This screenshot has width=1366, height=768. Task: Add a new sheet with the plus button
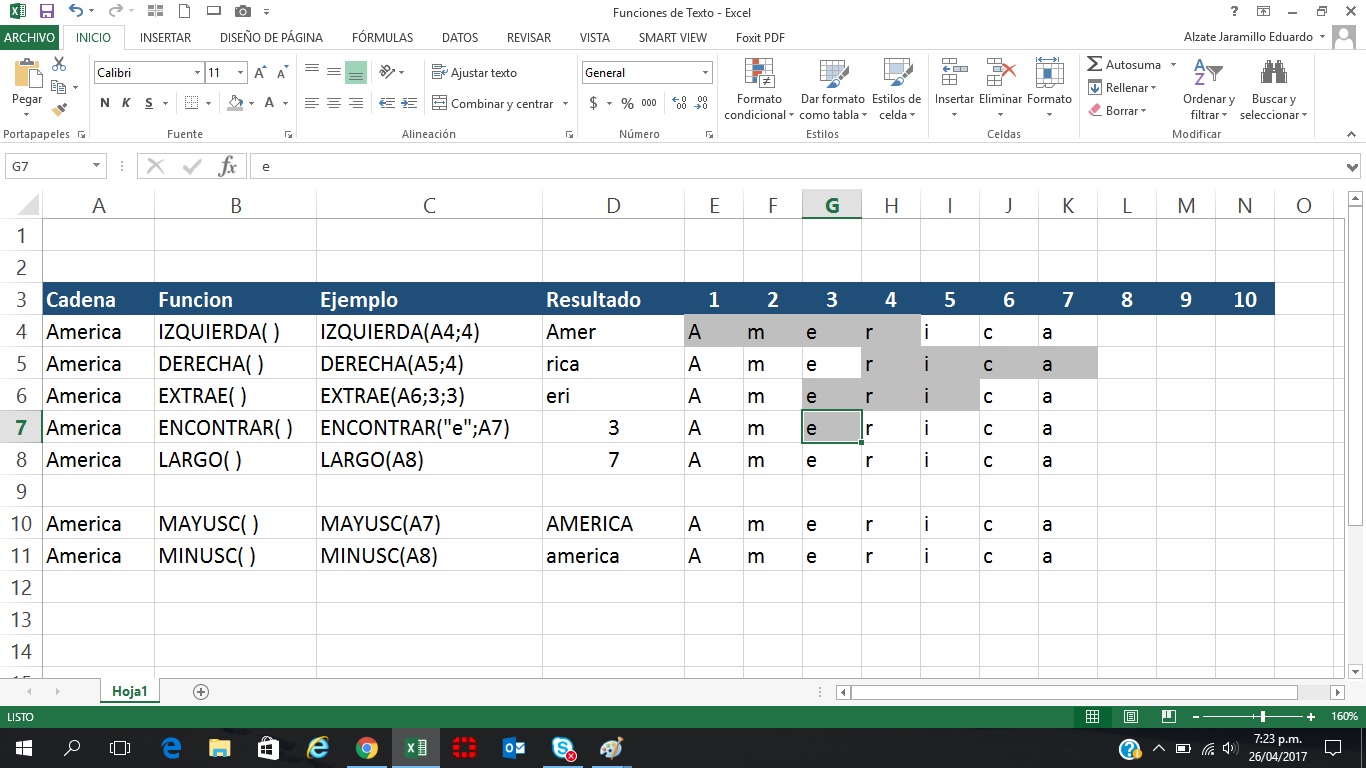[x=200, y=691]
